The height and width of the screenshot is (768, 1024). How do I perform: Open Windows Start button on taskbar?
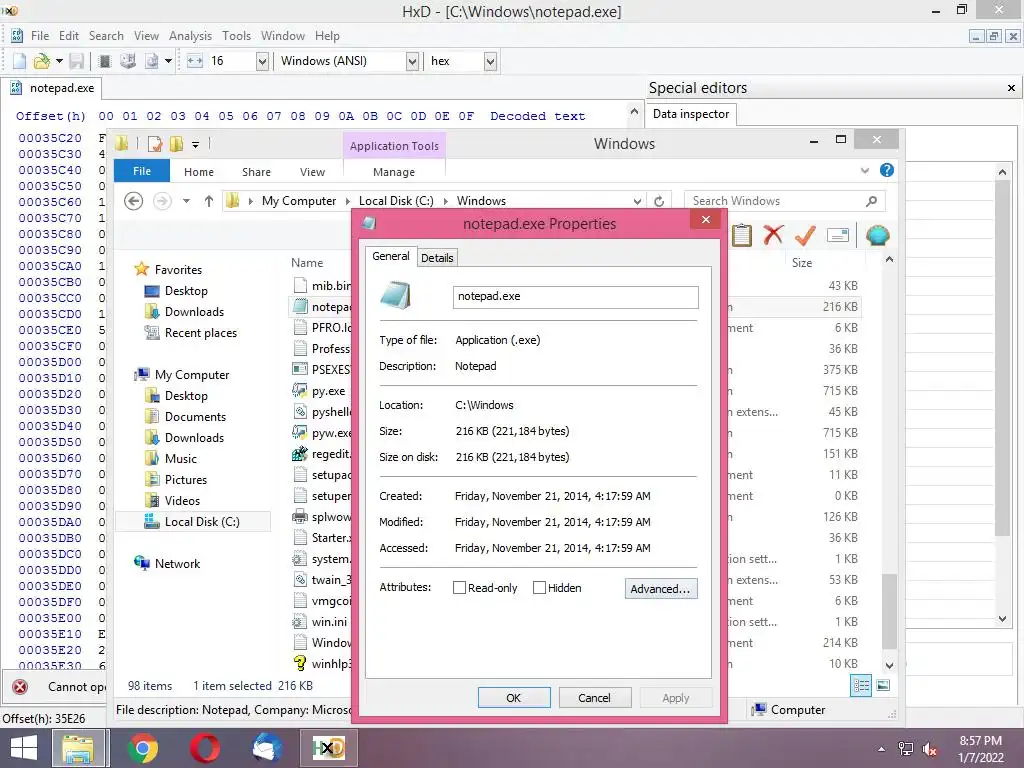[x=24, y=748]
